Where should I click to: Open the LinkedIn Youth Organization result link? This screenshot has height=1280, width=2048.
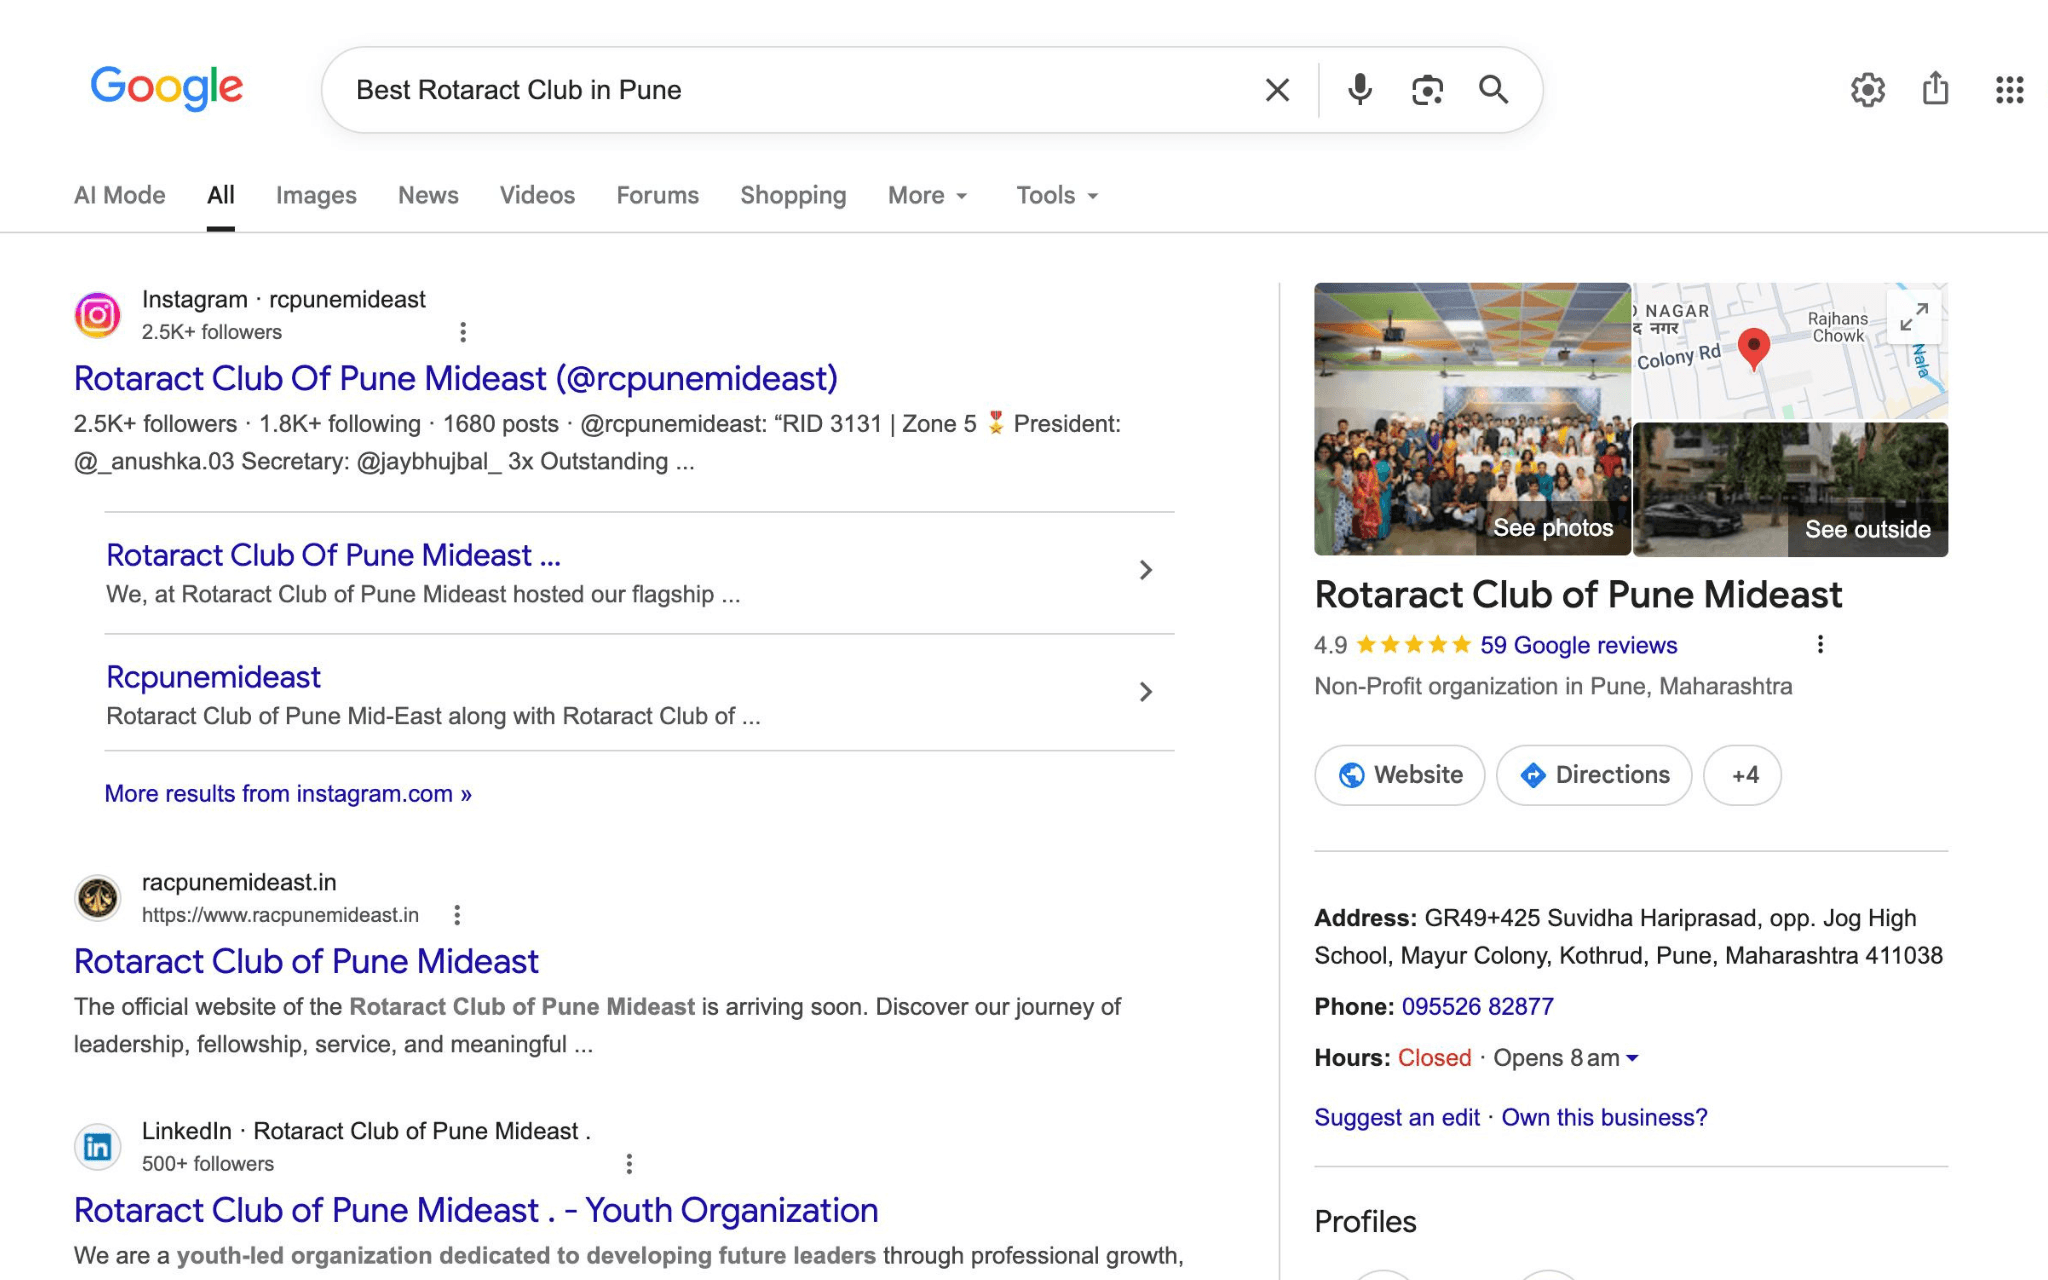[x=476, y=1210]
